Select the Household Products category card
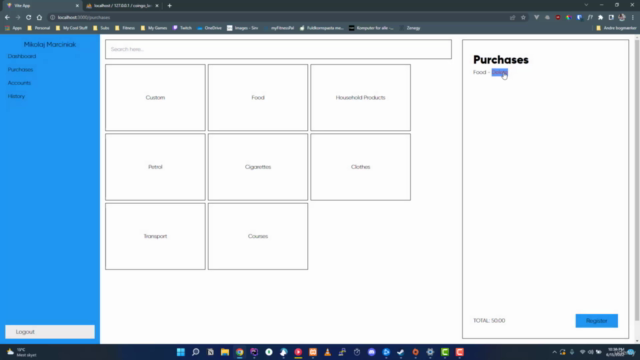Image resolution: width=640 pixels, height=360 pixels. [x=360, y=98]
